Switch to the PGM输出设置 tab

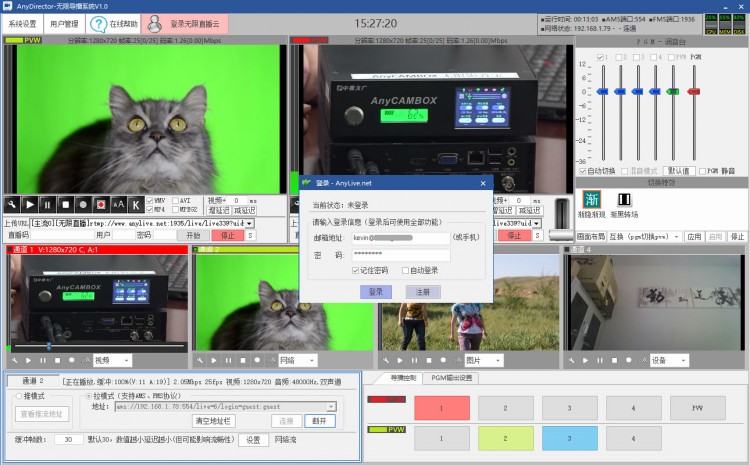click(452, 378)
